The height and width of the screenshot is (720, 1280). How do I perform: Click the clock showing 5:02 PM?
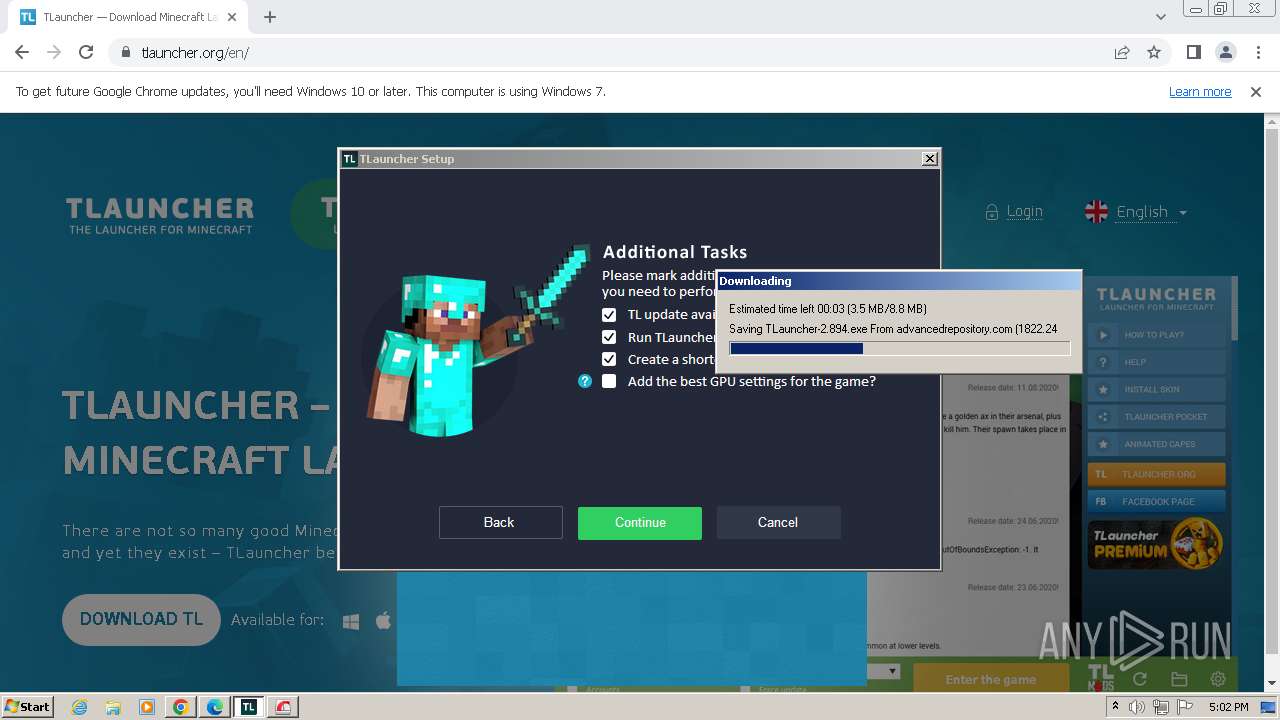[x=1228, y=707]
